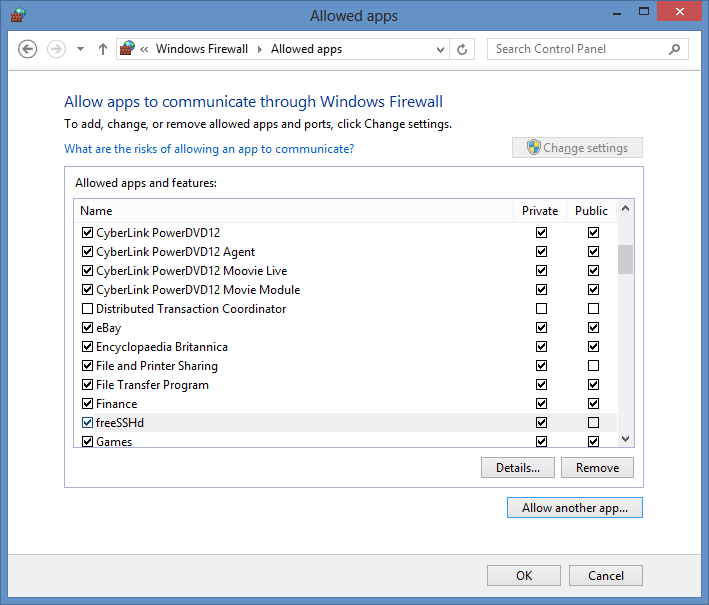
Task: Sort the list by the Name column
Action: pos(294,211)
